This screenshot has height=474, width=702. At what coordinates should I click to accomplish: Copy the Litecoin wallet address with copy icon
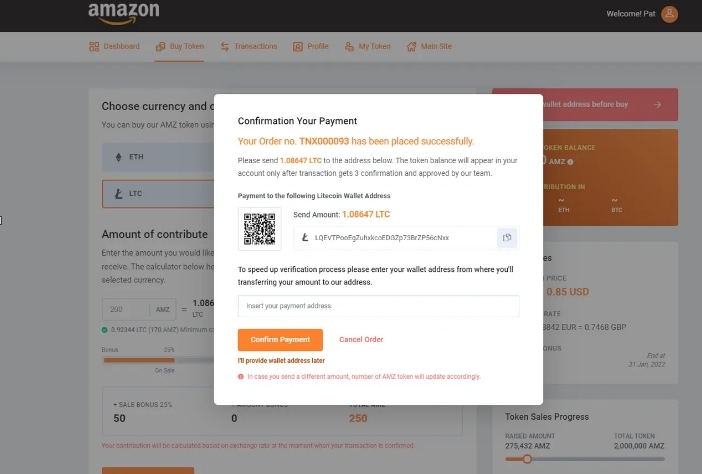(507, 238)
